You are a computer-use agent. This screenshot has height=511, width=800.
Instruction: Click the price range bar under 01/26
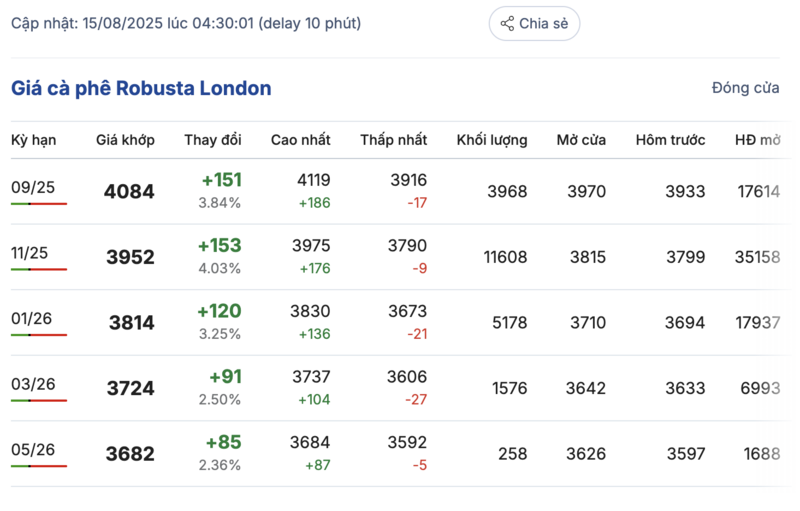tap(39, 335)
